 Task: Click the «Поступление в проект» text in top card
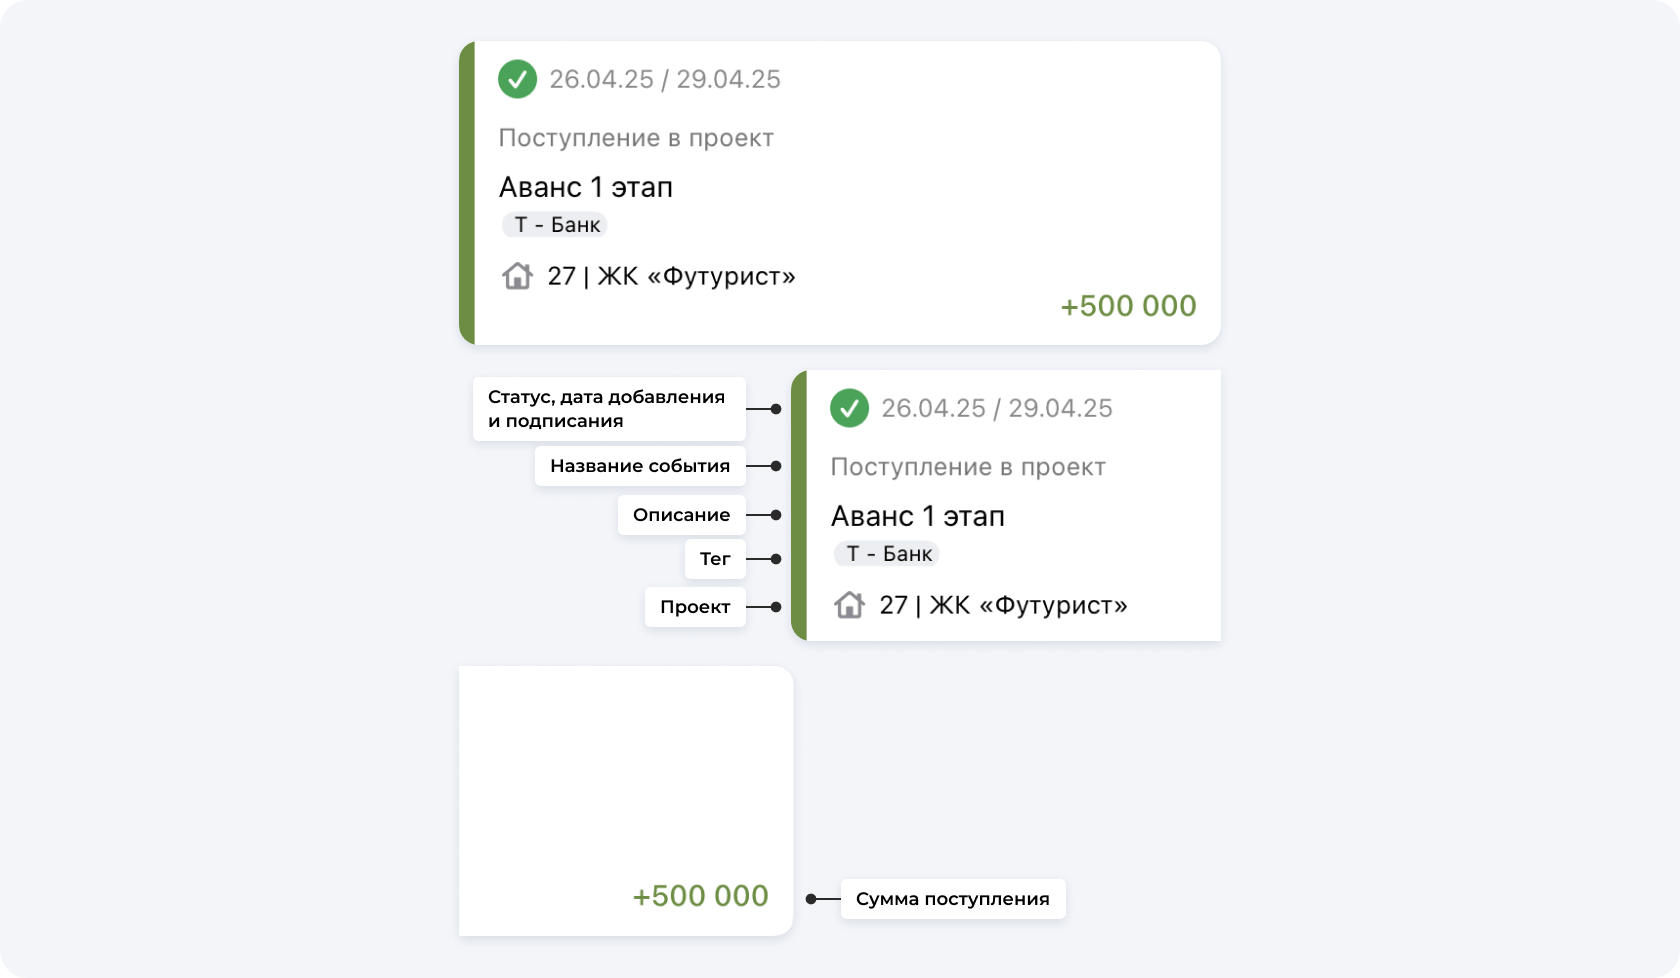636,138
